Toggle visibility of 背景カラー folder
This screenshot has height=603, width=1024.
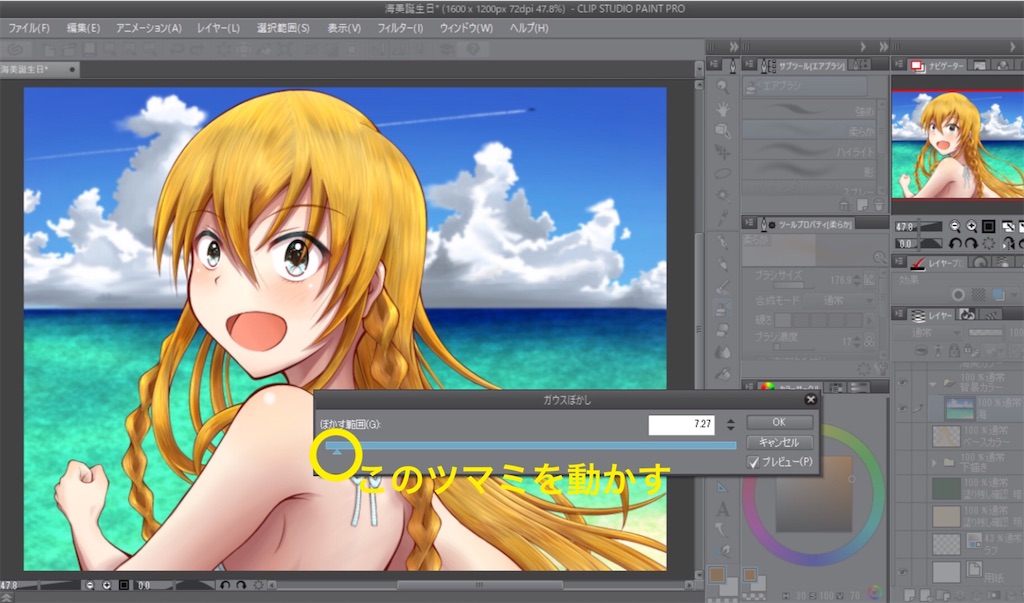click(x=903, y=383)
